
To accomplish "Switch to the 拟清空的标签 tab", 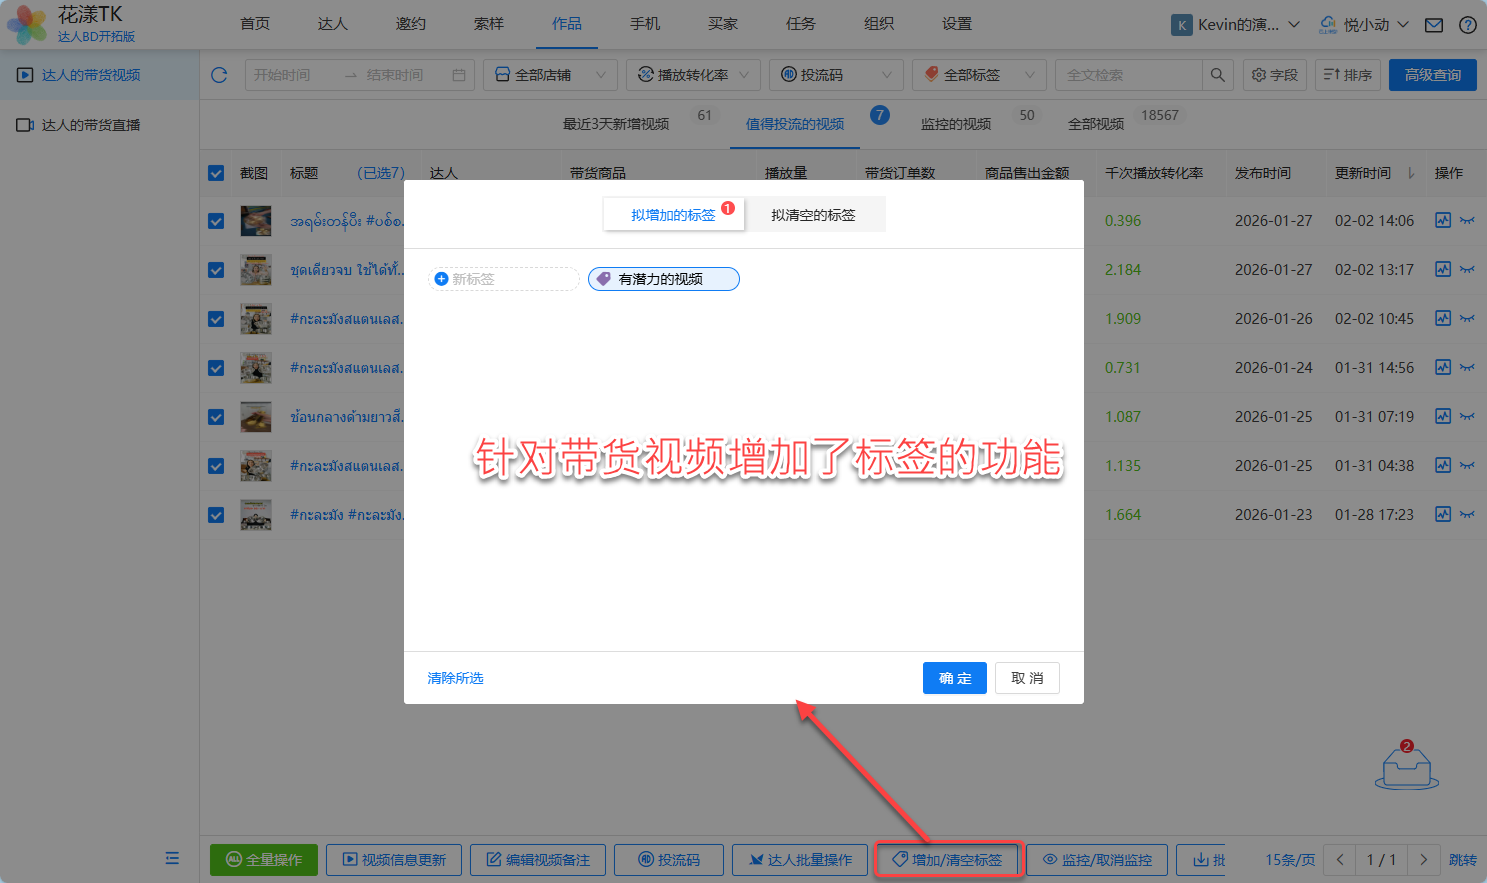I will click(x=813, y=215).
